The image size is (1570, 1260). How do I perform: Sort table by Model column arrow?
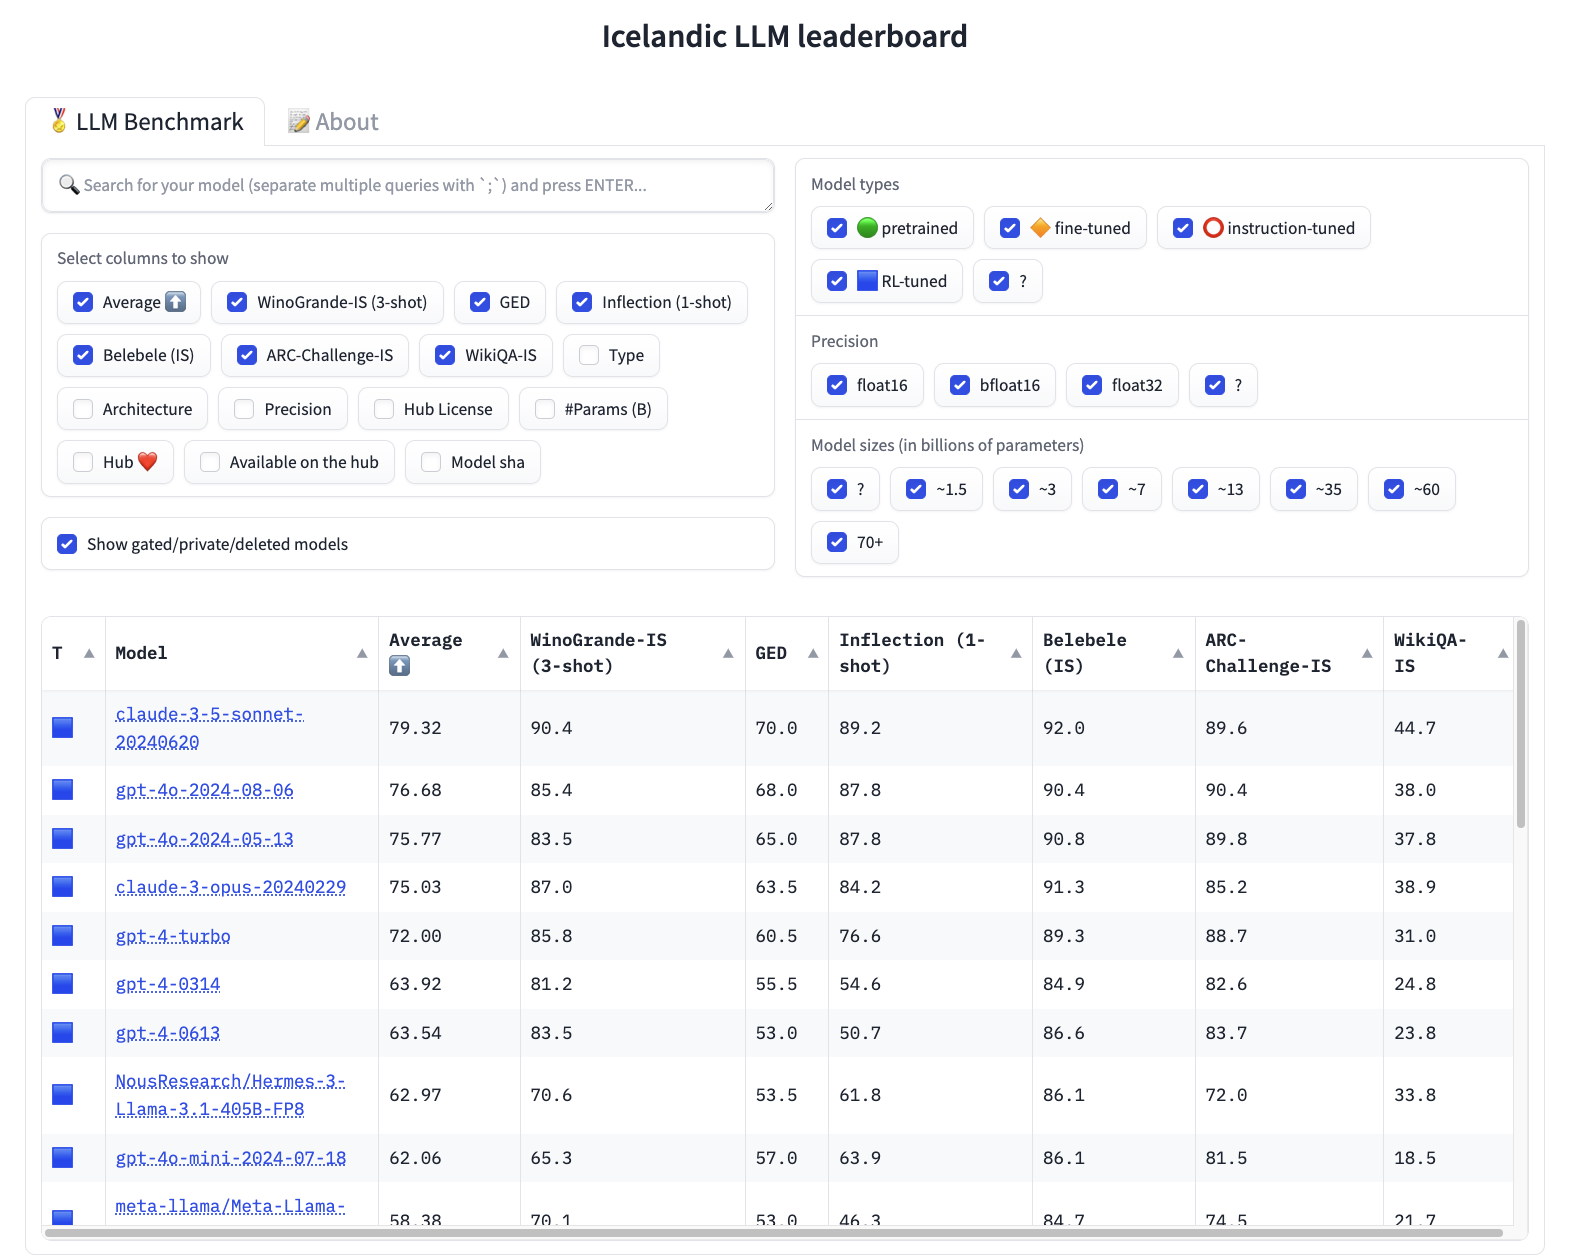362,653
